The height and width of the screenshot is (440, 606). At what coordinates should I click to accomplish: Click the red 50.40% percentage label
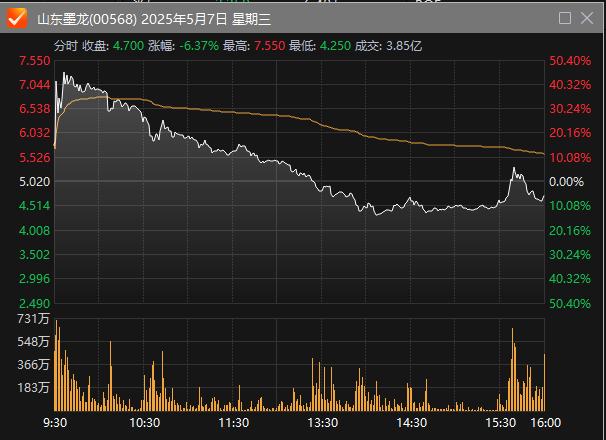(570, 61)
